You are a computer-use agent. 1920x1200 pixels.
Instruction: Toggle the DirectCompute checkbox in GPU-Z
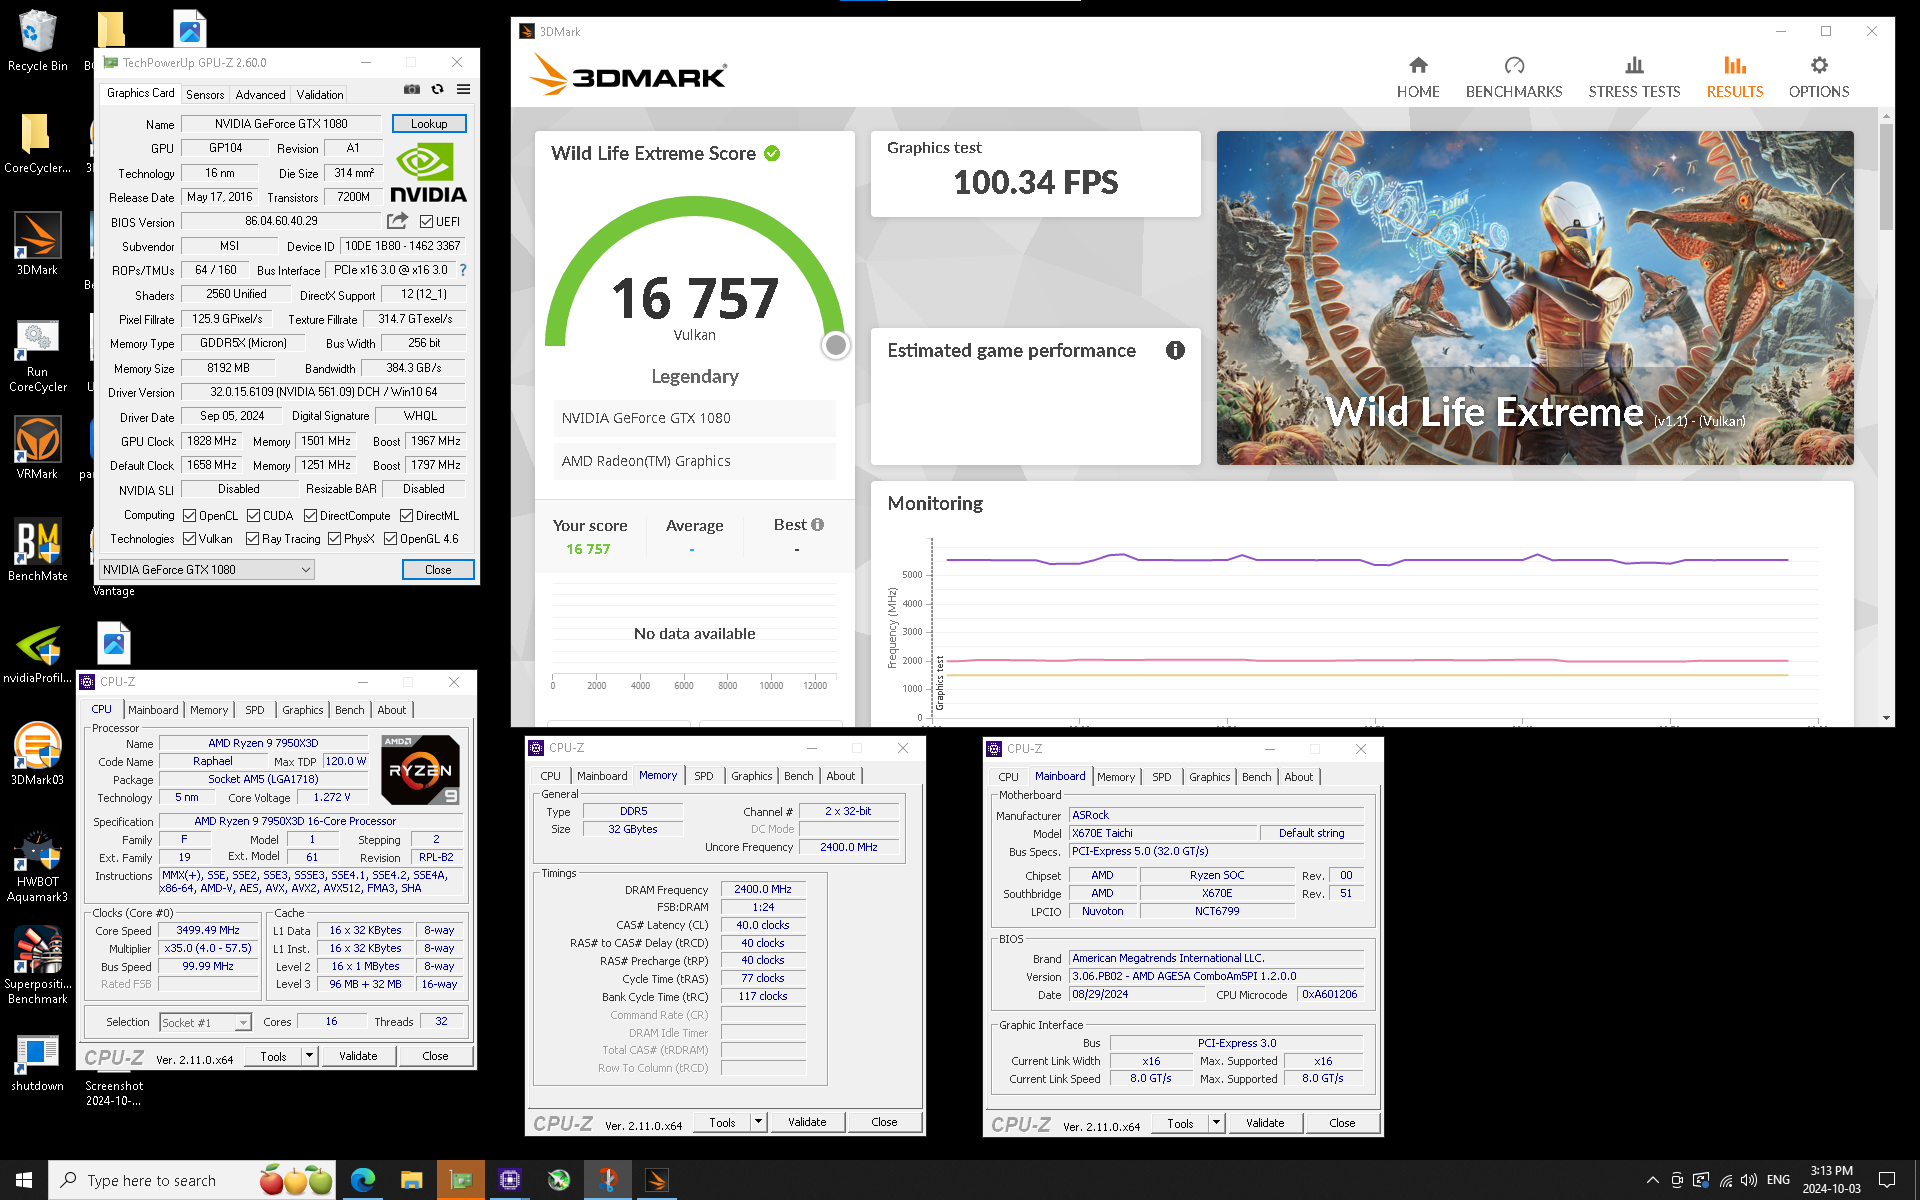pos(311,516)
